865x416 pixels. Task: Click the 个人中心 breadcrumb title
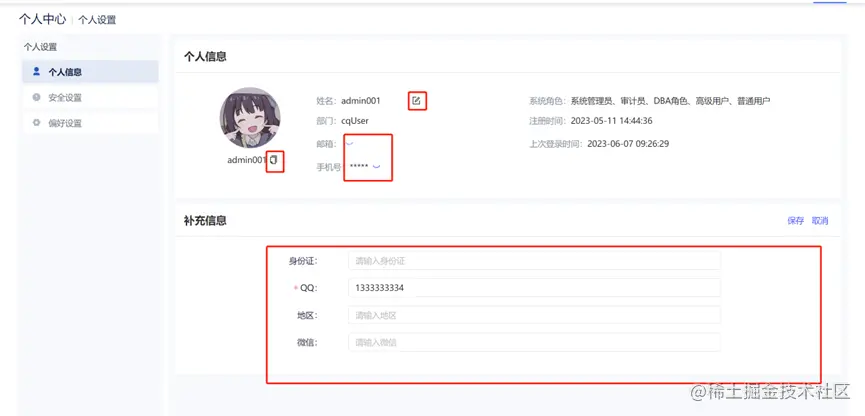(x=42, y=19)
